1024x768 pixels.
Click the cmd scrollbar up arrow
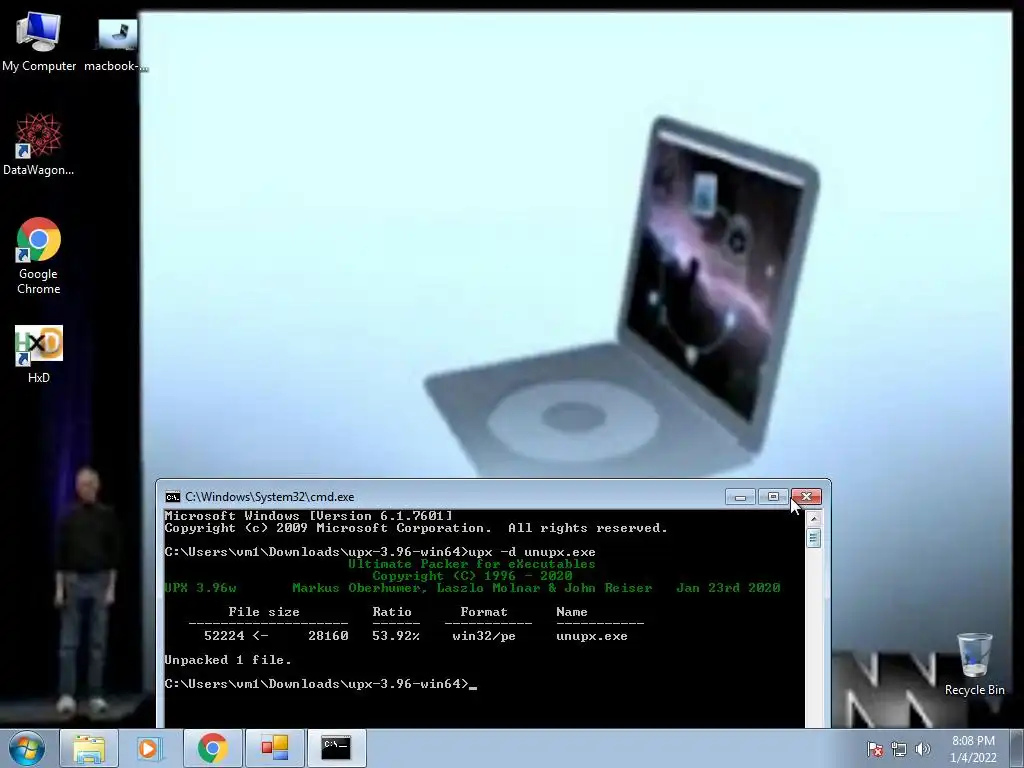(813, 519)
